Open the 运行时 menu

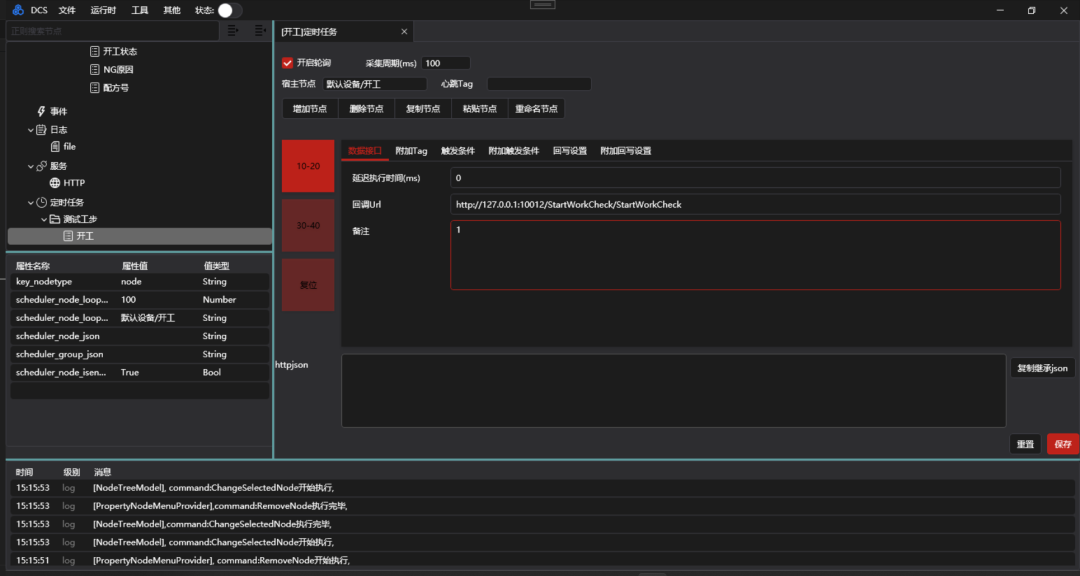click(103, 10)
